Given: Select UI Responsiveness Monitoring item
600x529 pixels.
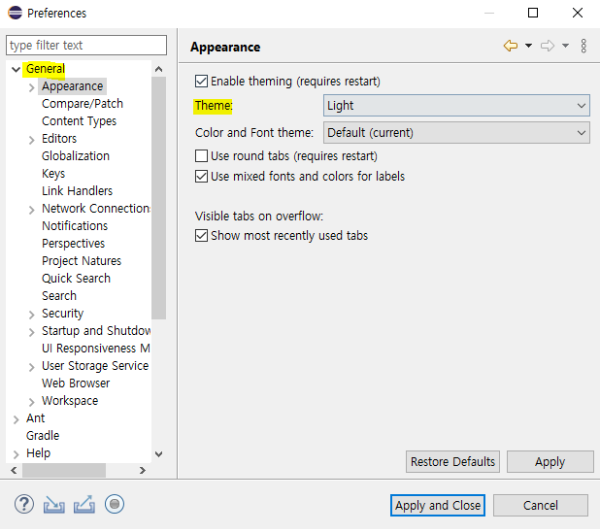Looking at the screenshot, I should click(x=96, y=348).
